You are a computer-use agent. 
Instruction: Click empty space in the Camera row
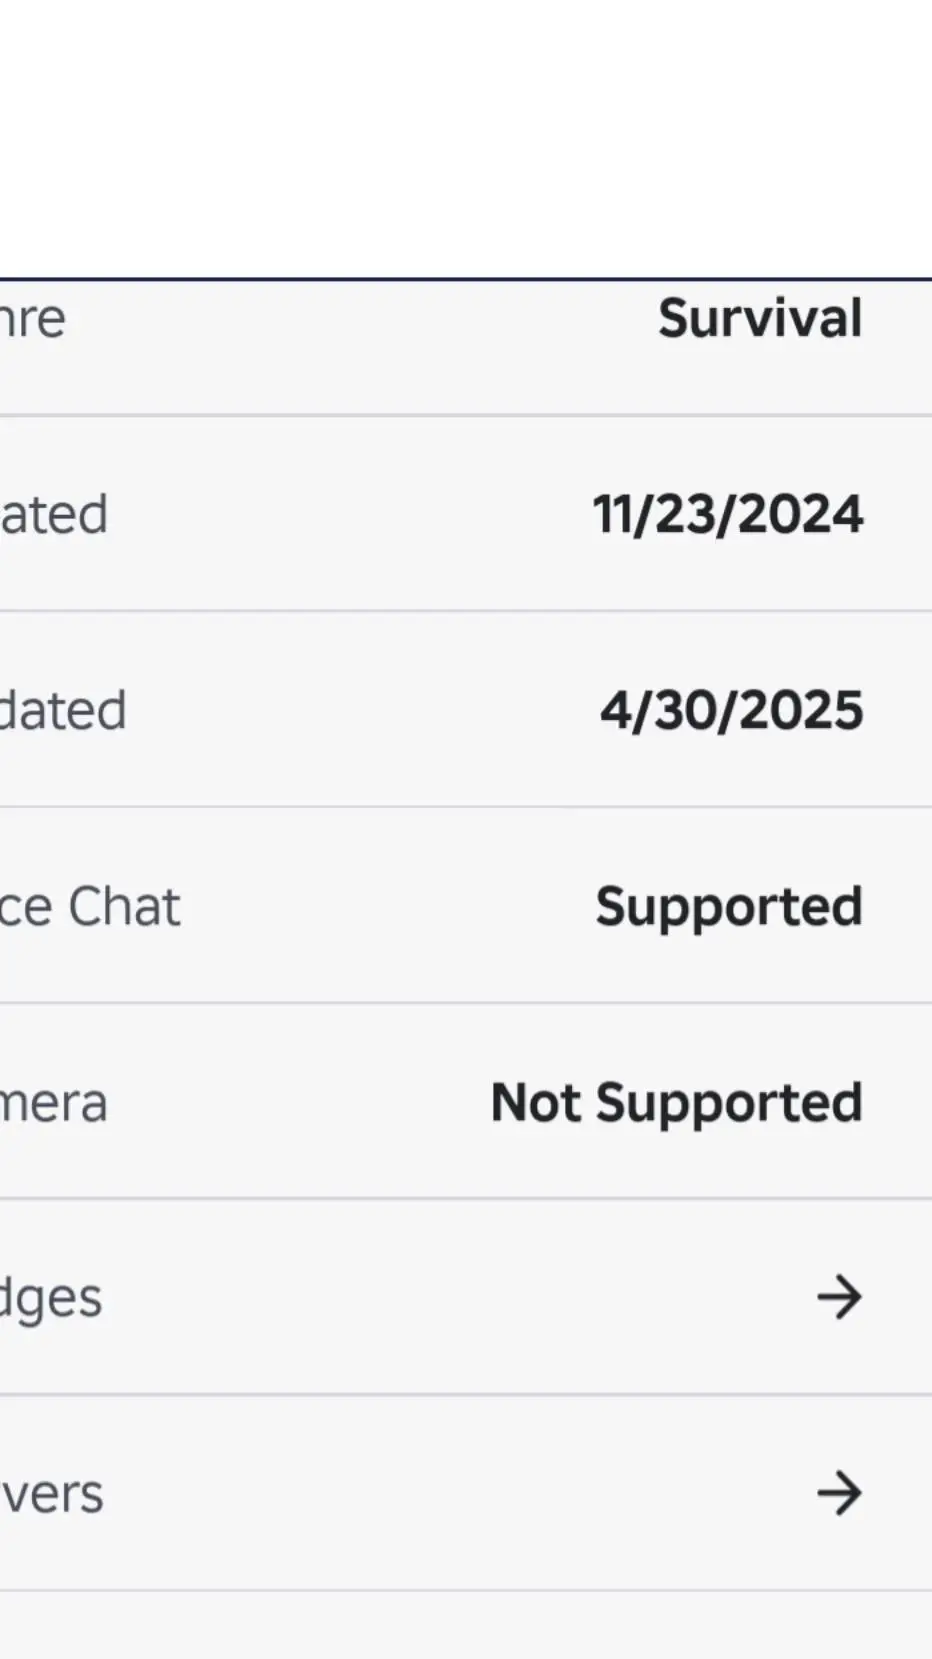tap(300, 1103)
